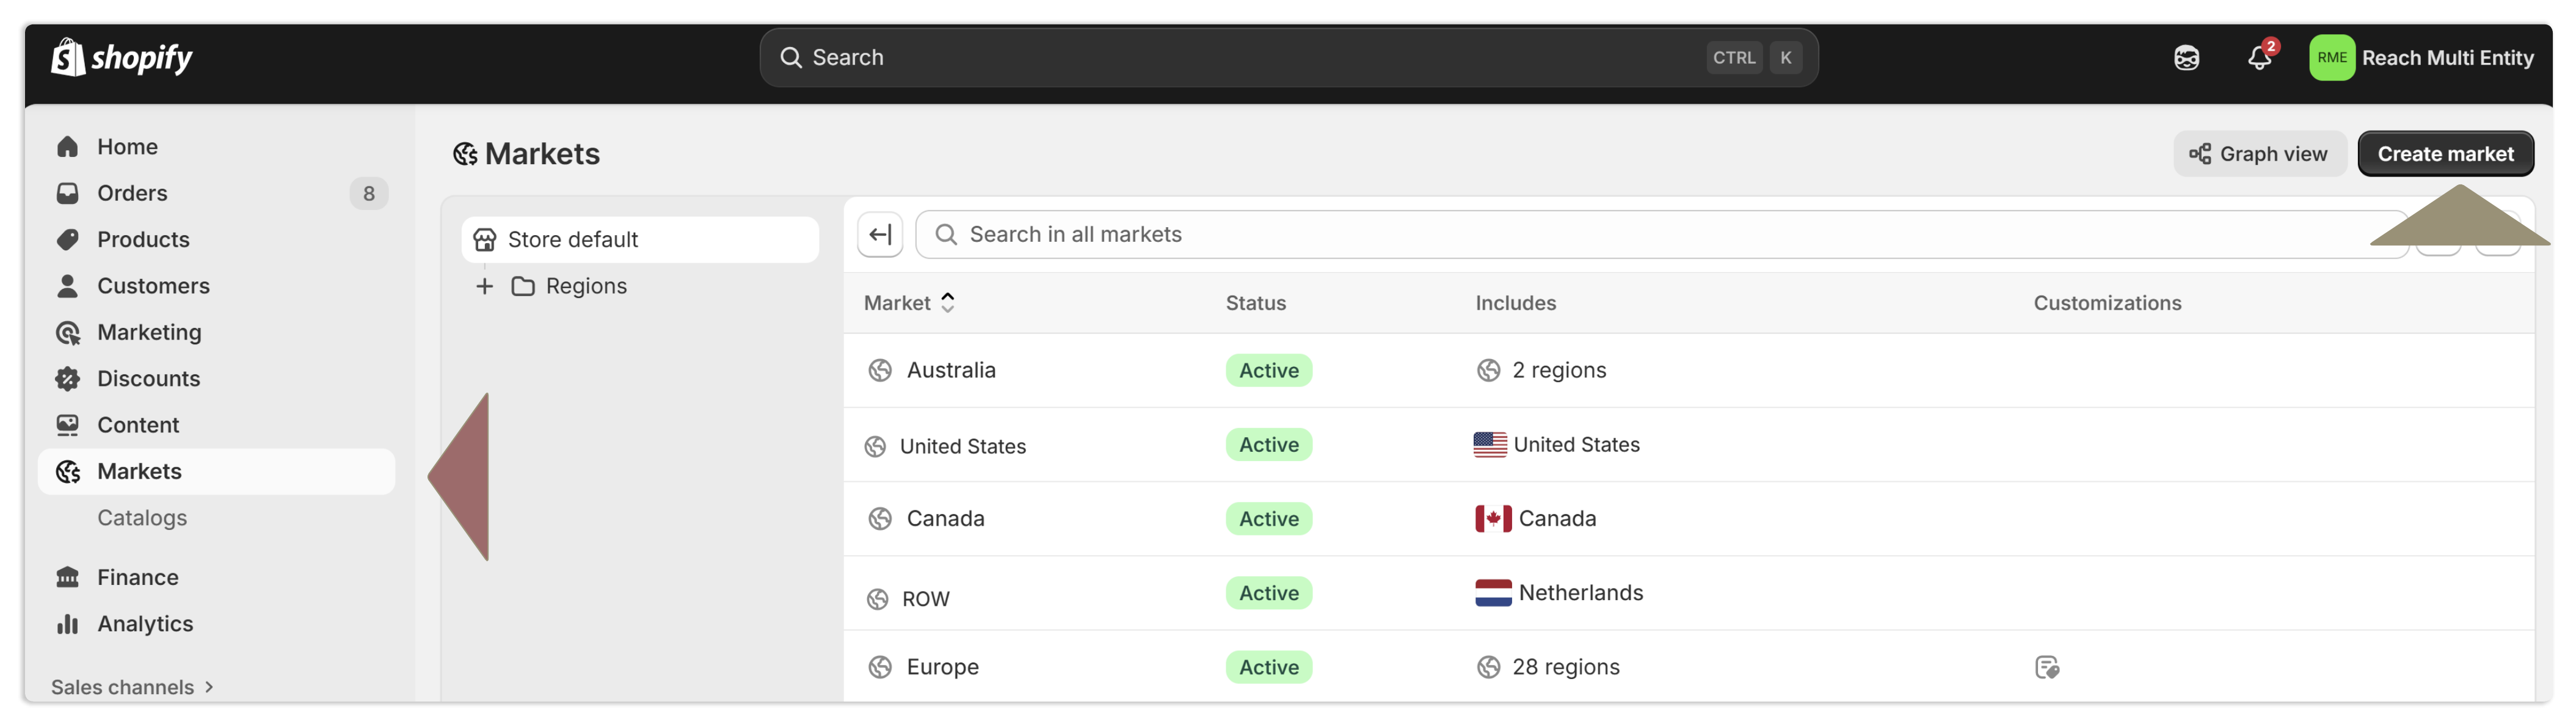Add a new region using the plus icon
The height and width of the screenshot is (726, 2576).
(x=484, y=285)
